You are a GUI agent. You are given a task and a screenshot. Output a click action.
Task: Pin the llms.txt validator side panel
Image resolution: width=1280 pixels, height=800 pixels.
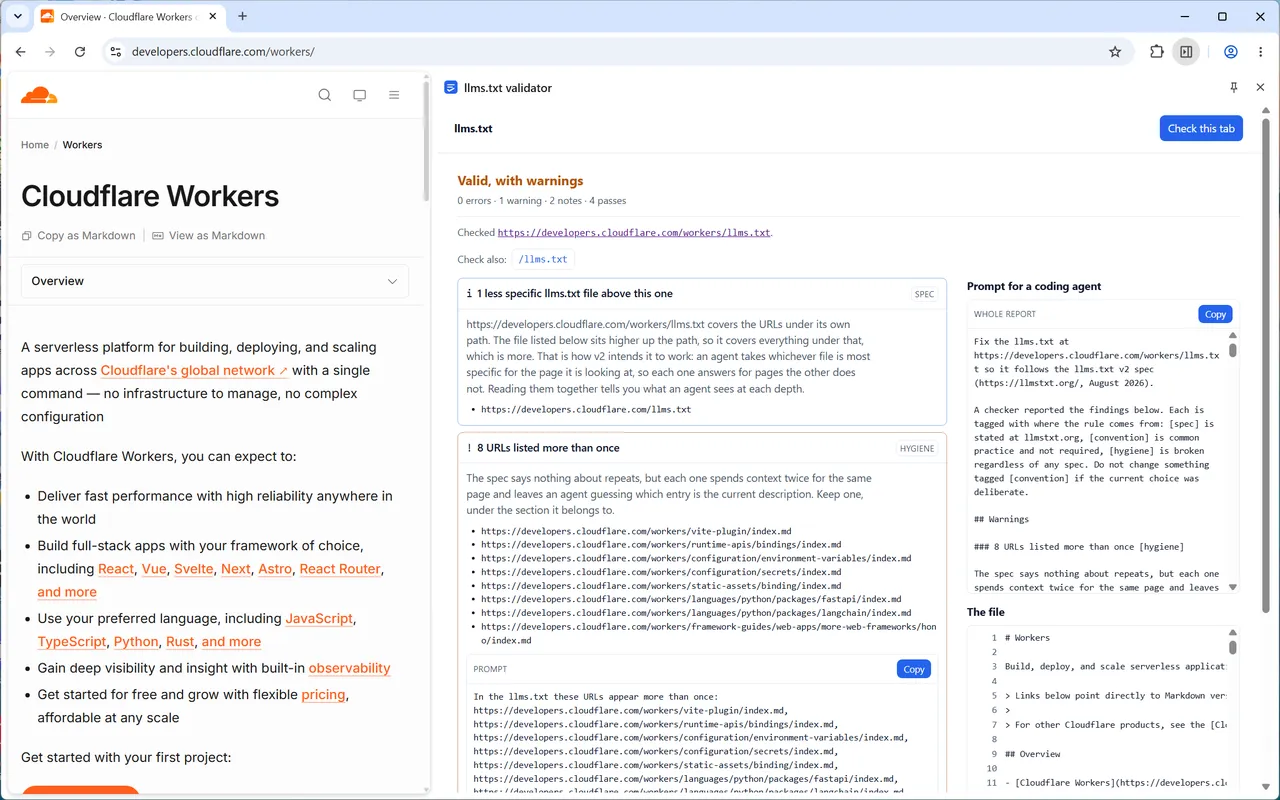tap(1234, 88)
